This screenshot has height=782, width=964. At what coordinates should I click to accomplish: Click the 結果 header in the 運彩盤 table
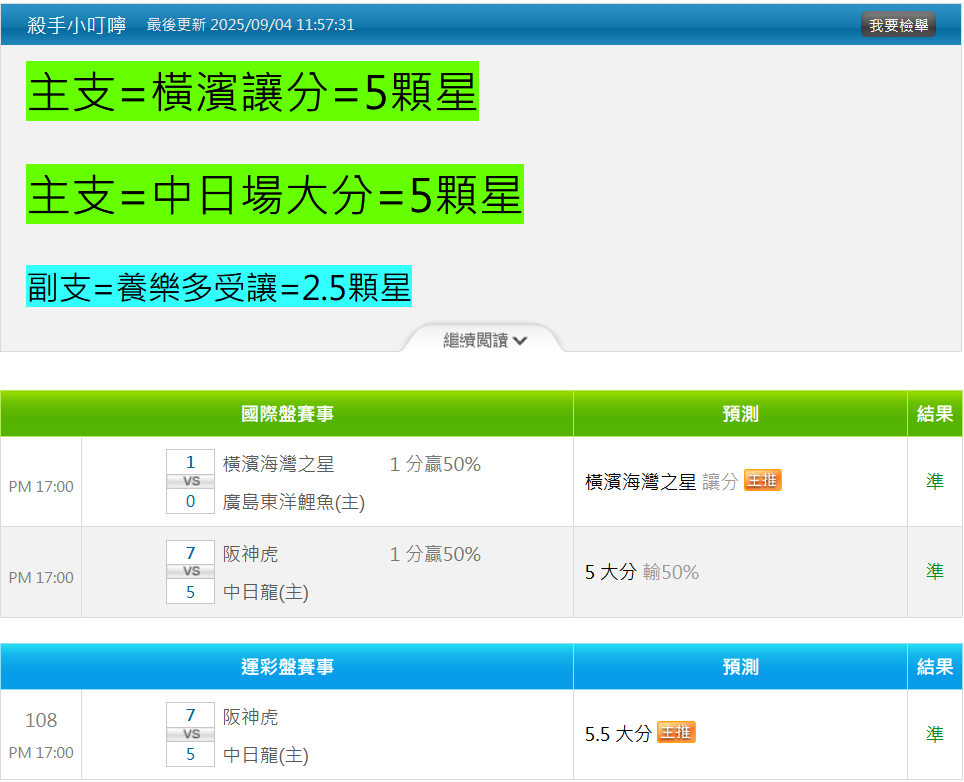point(934,667)
